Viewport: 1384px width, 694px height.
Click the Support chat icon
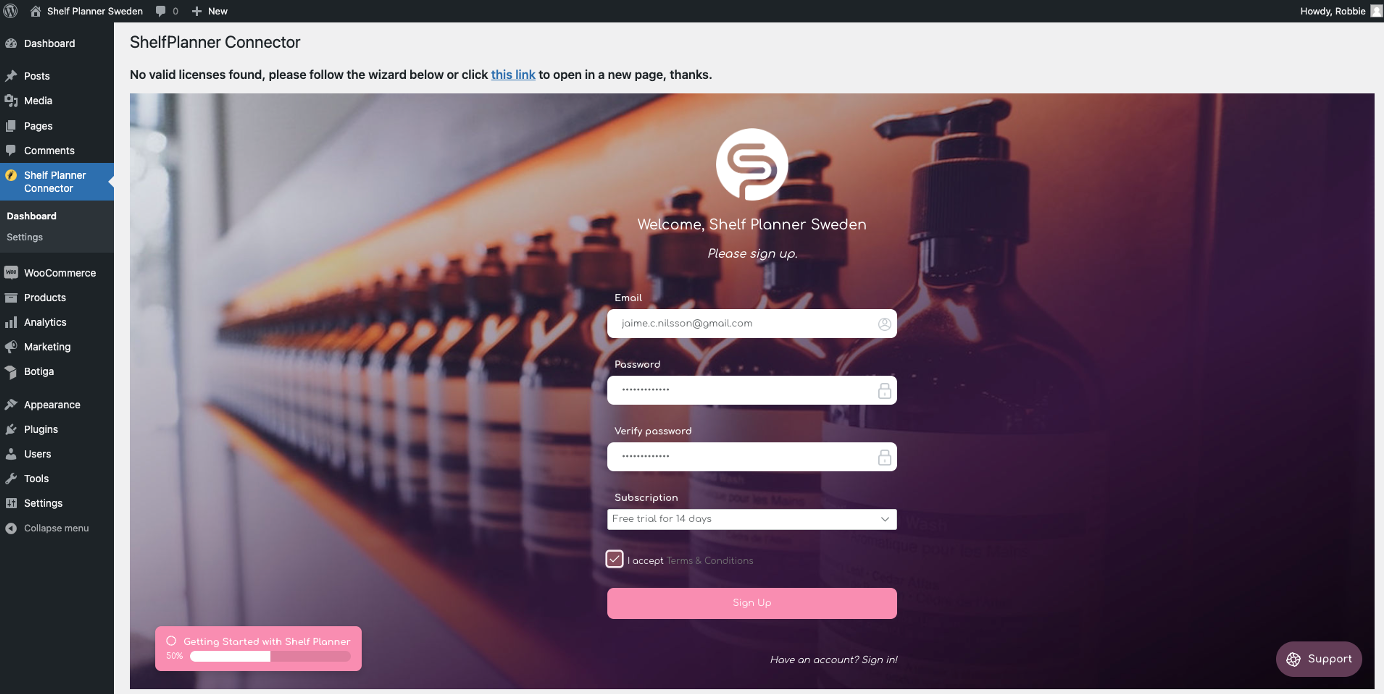[1293, 659]
